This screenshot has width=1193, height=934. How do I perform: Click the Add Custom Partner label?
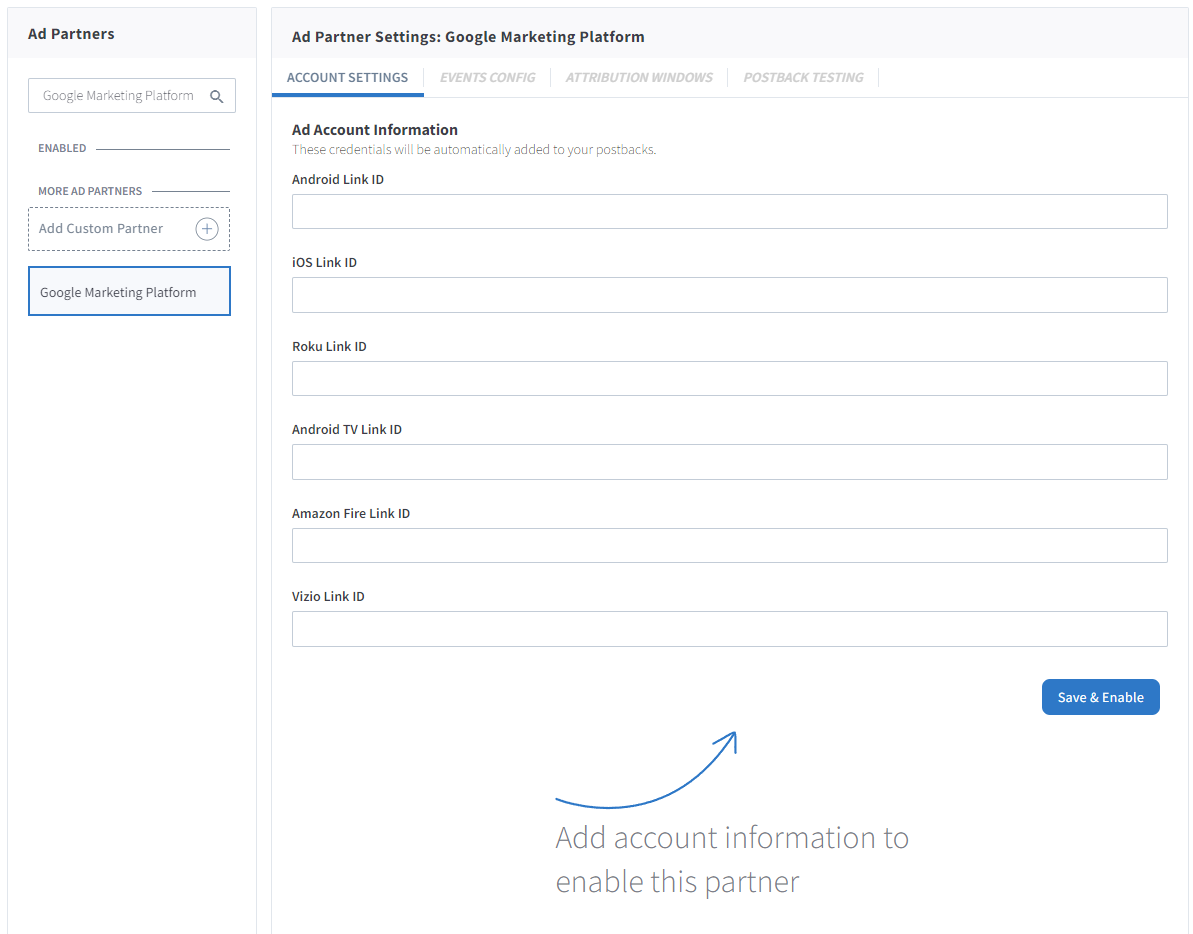pyautogui.click(x=100, y=228)
